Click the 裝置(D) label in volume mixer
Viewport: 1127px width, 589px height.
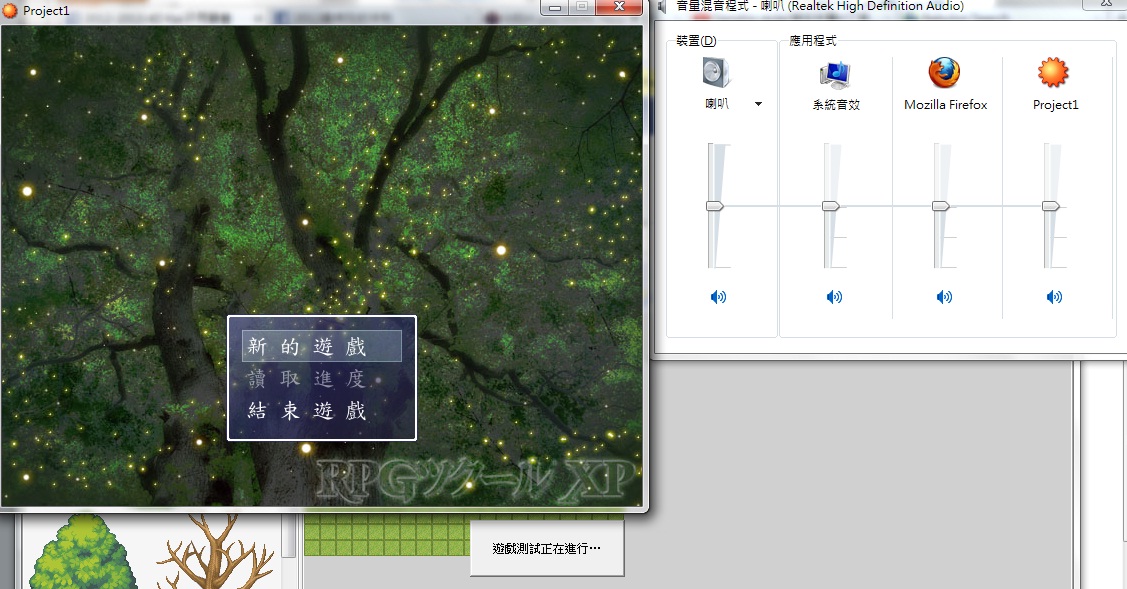click(x=696, y=41)
